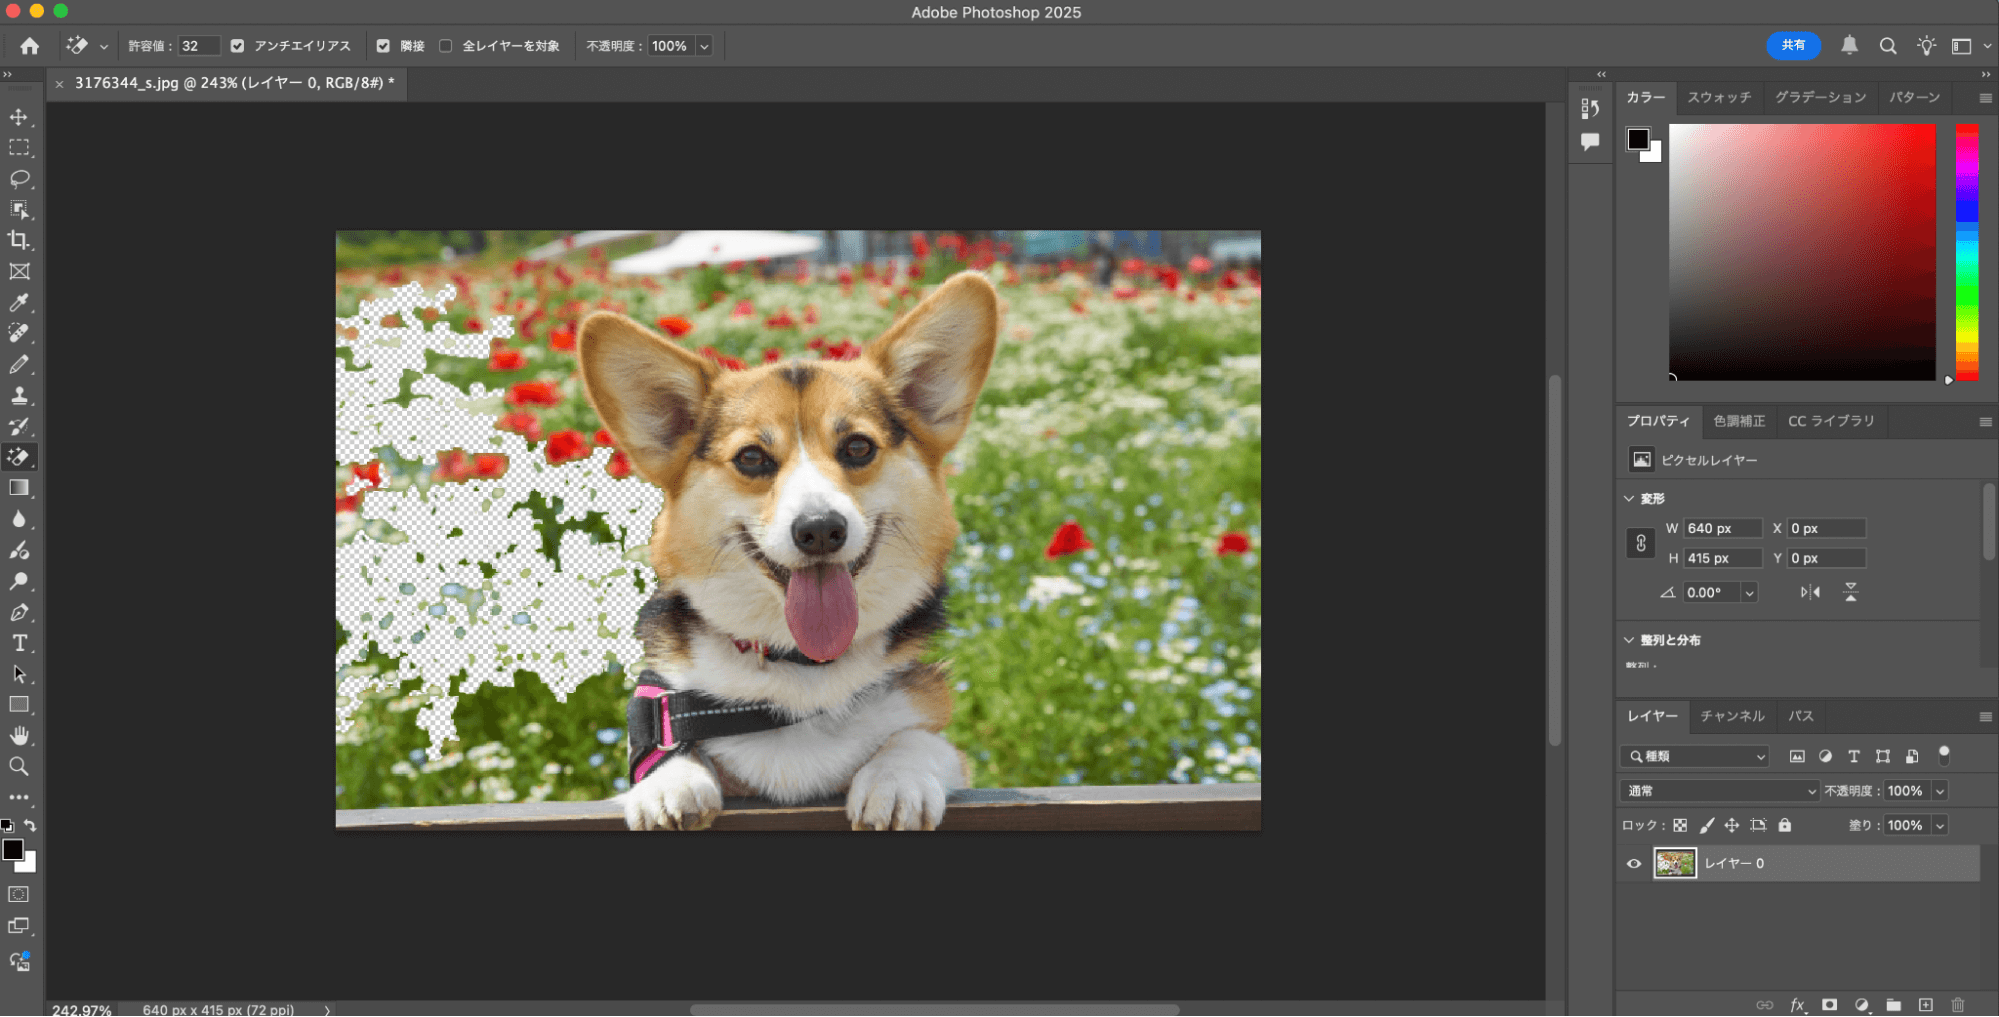1999x1017 pixels.
Task: Open the 種類 layer filter dropdown
Action: point(1695,756)
